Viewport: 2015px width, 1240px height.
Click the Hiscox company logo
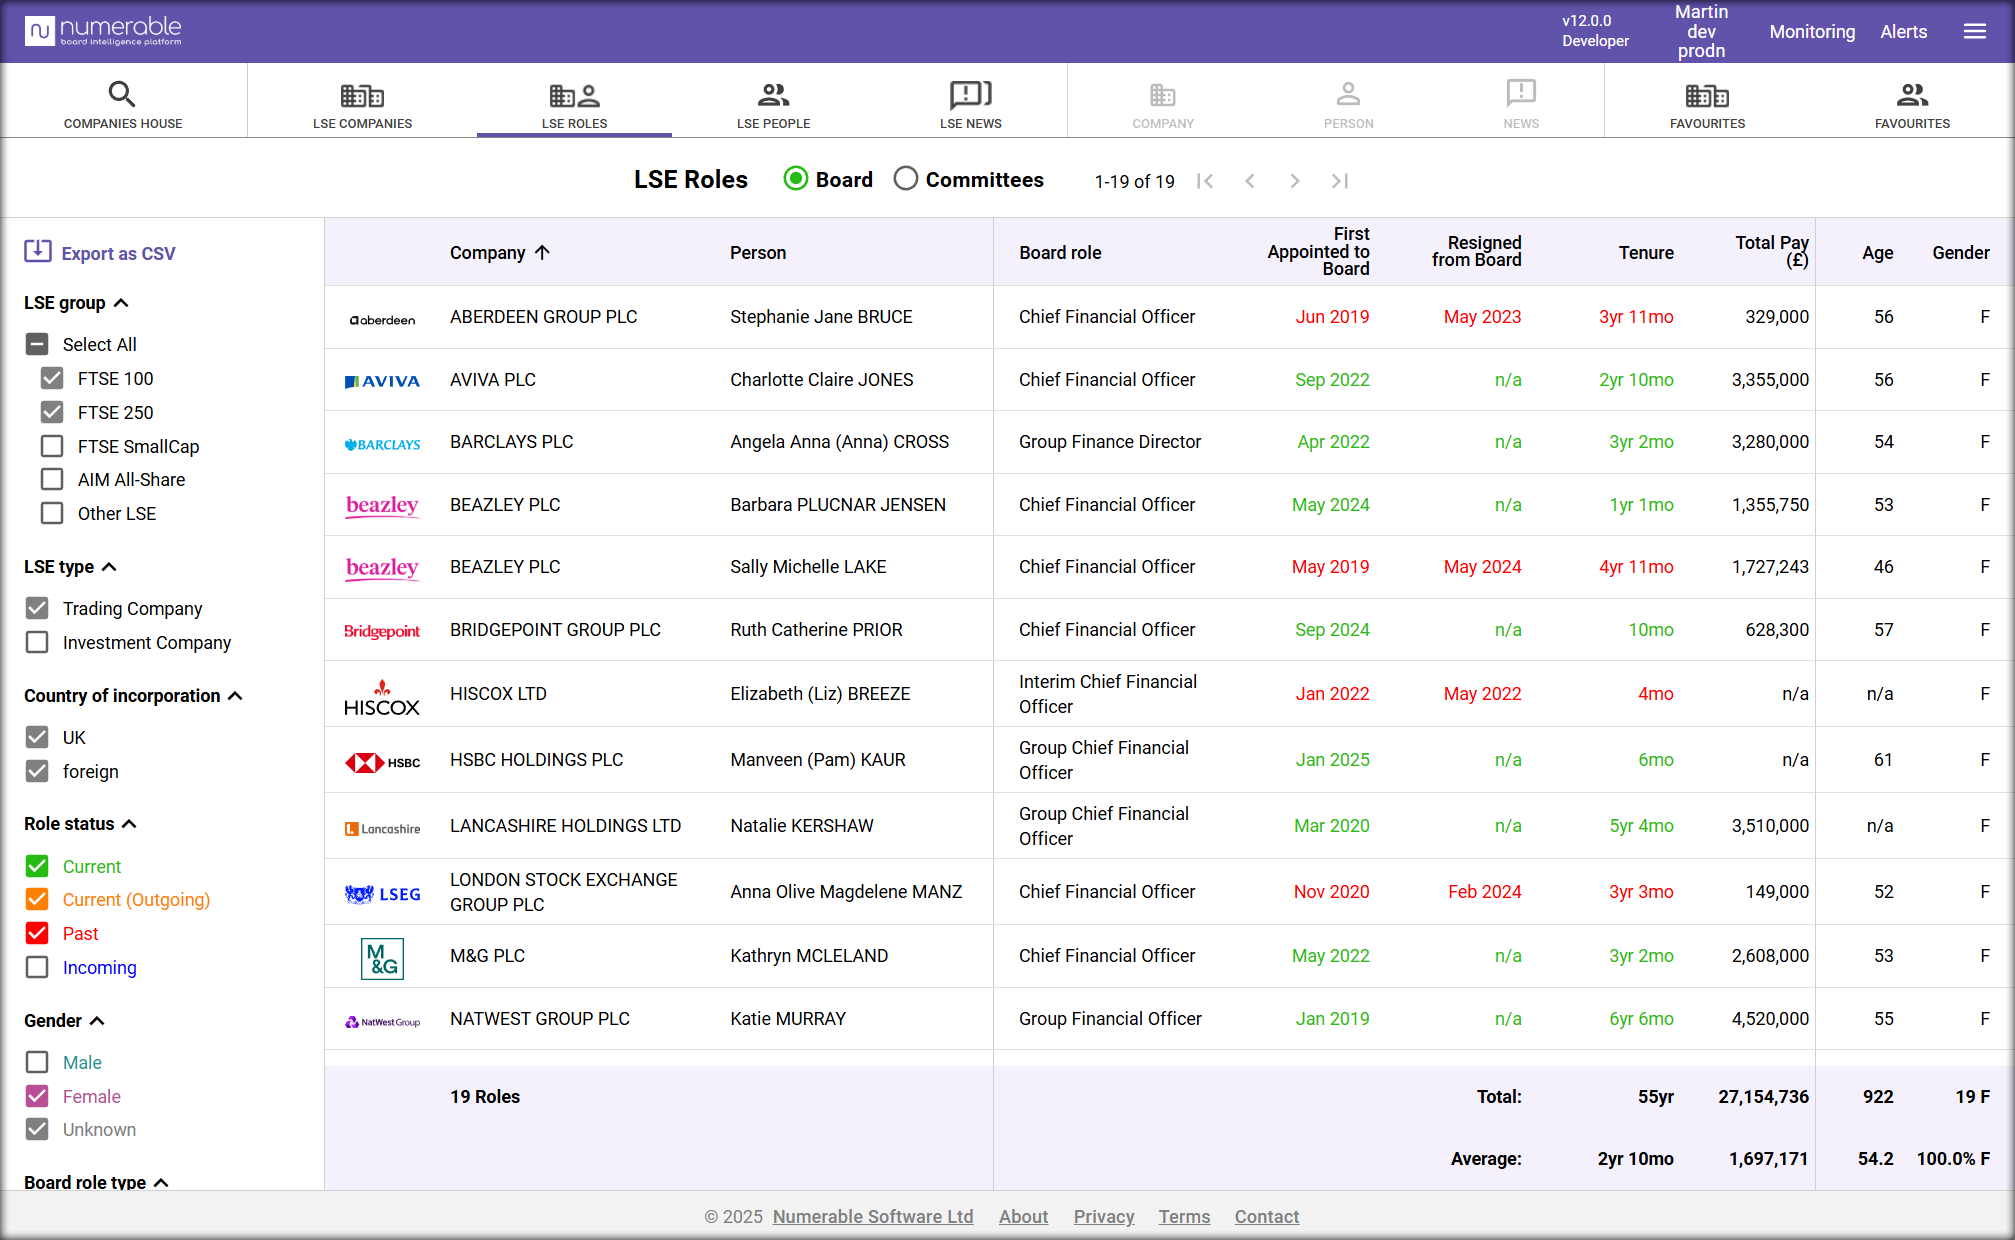click(382, 697)
